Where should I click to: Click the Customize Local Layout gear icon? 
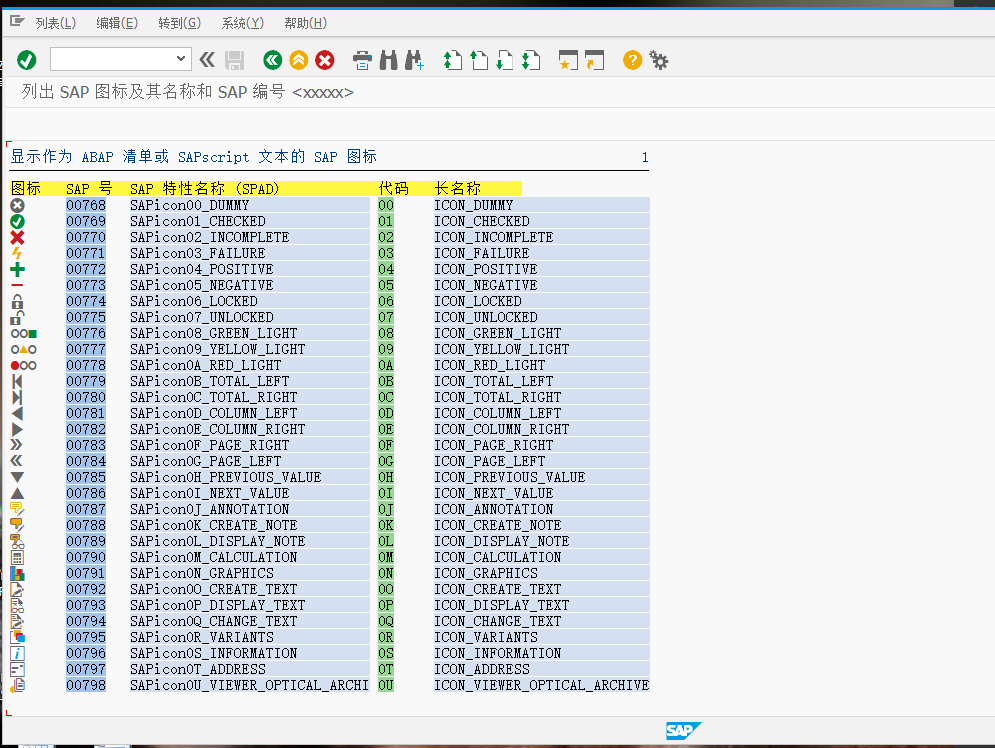click(x=658, y=60)
